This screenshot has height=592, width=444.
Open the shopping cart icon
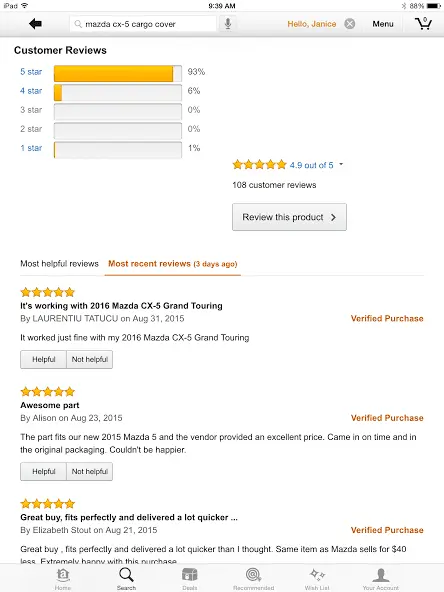[423, 24]
